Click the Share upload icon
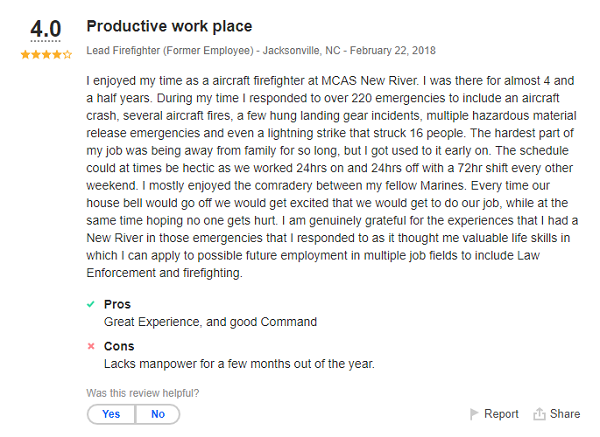 539,414
